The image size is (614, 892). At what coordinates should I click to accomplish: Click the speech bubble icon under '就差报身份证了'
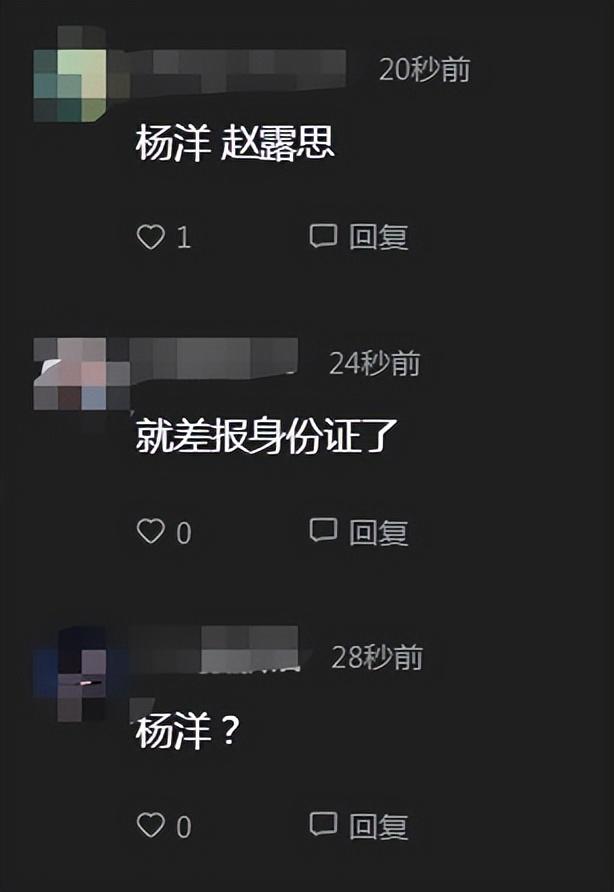click(323, 530)
